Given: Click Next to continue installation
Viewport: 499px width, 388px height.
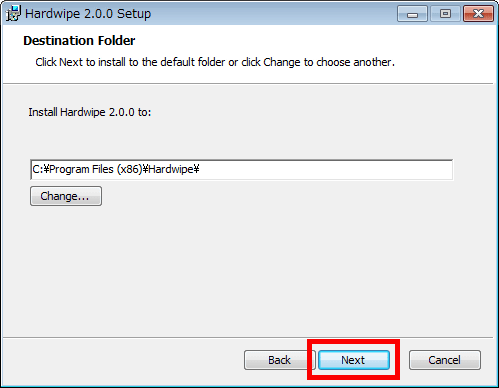Looking at the screenshot, I should click(x=354, y=360).
